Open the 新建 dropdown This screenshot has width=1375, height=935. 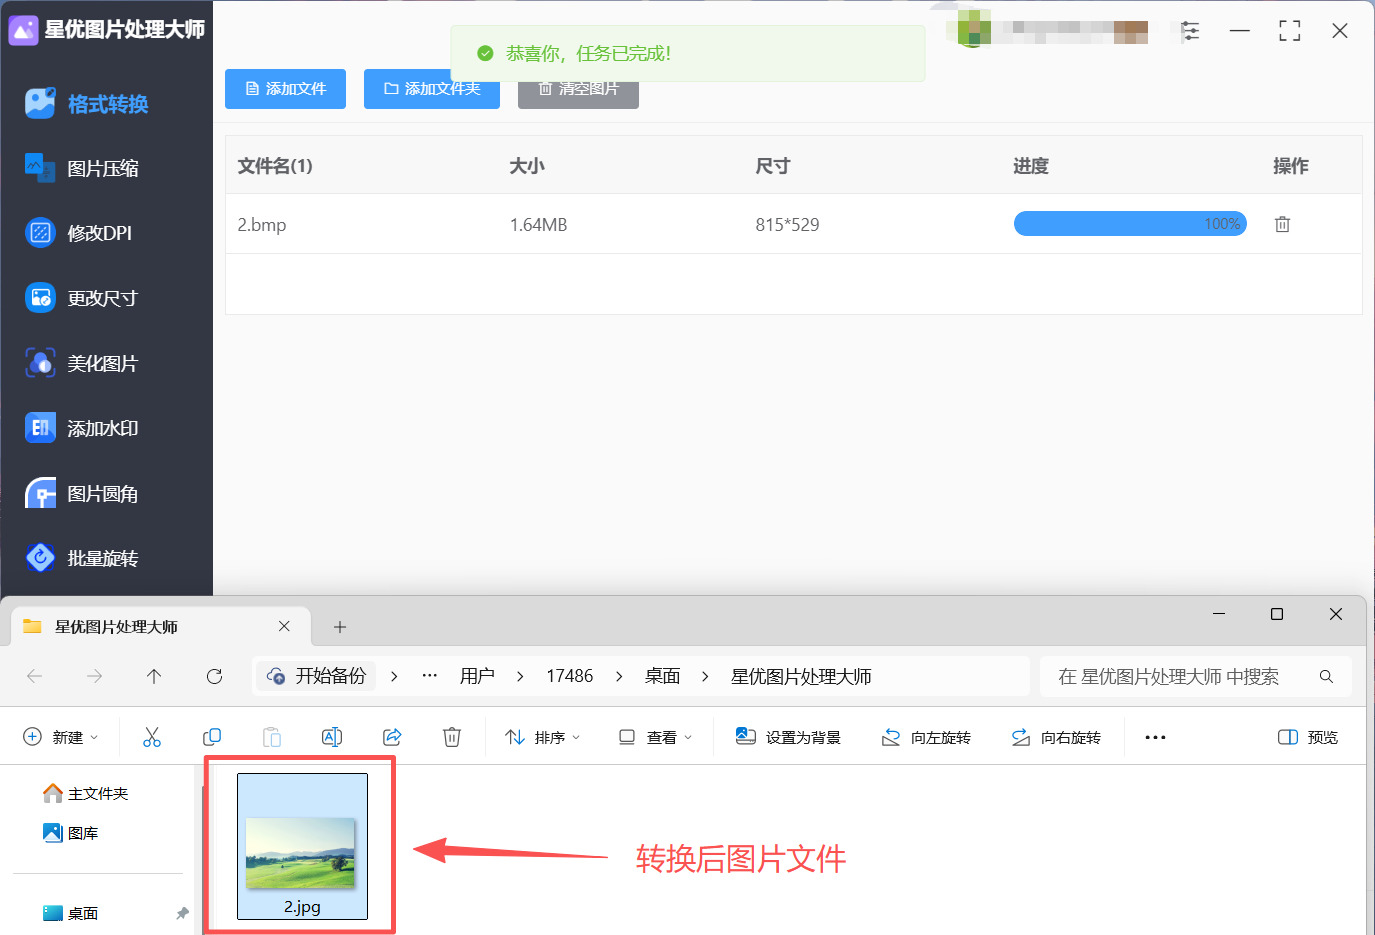(x=61, y=737)
